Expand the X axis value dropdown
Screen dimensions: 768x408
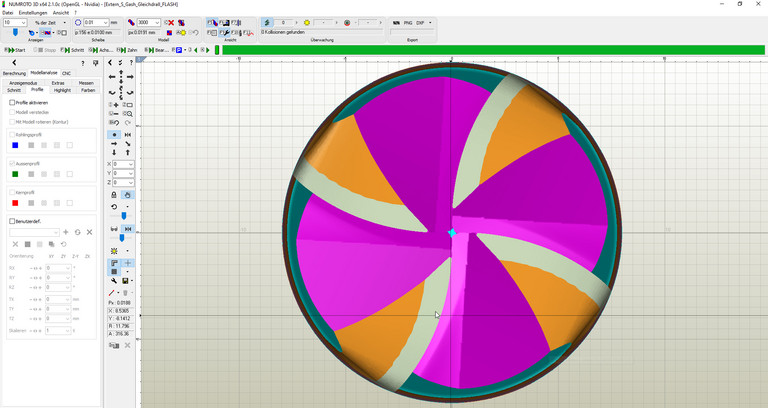[x=130, y=164]
